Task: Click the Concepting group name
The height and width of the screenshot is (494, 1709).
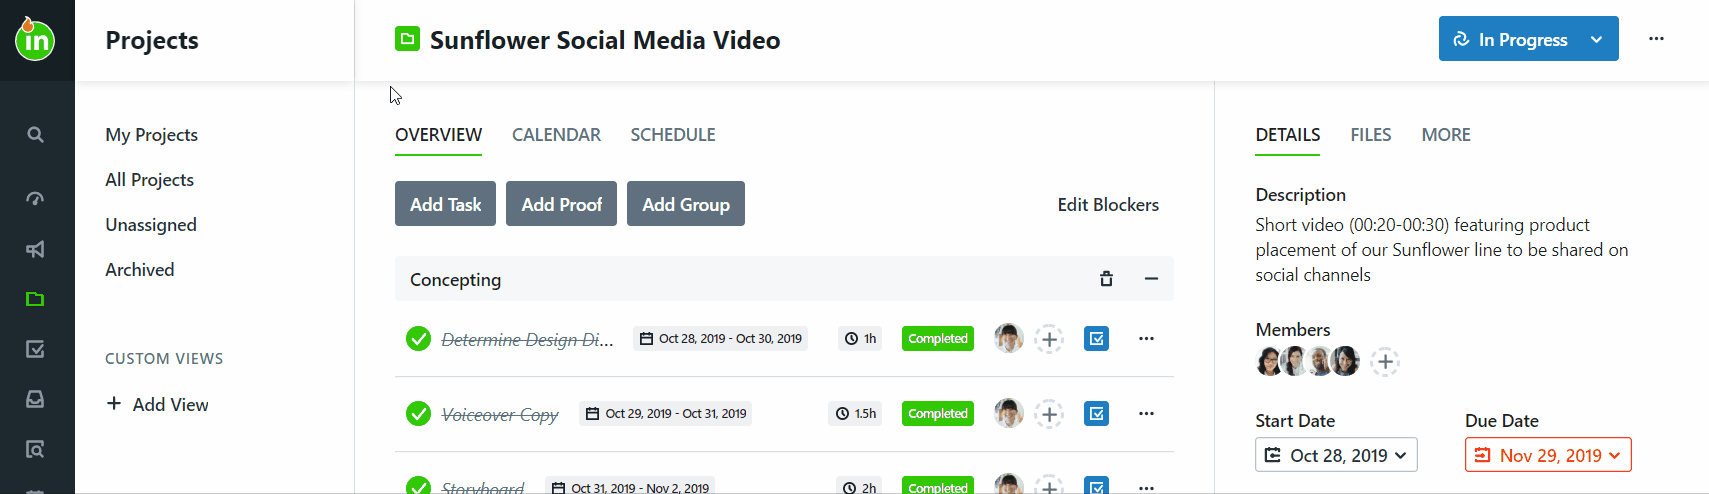Action: pyautogui.click(x=455, y=280)
